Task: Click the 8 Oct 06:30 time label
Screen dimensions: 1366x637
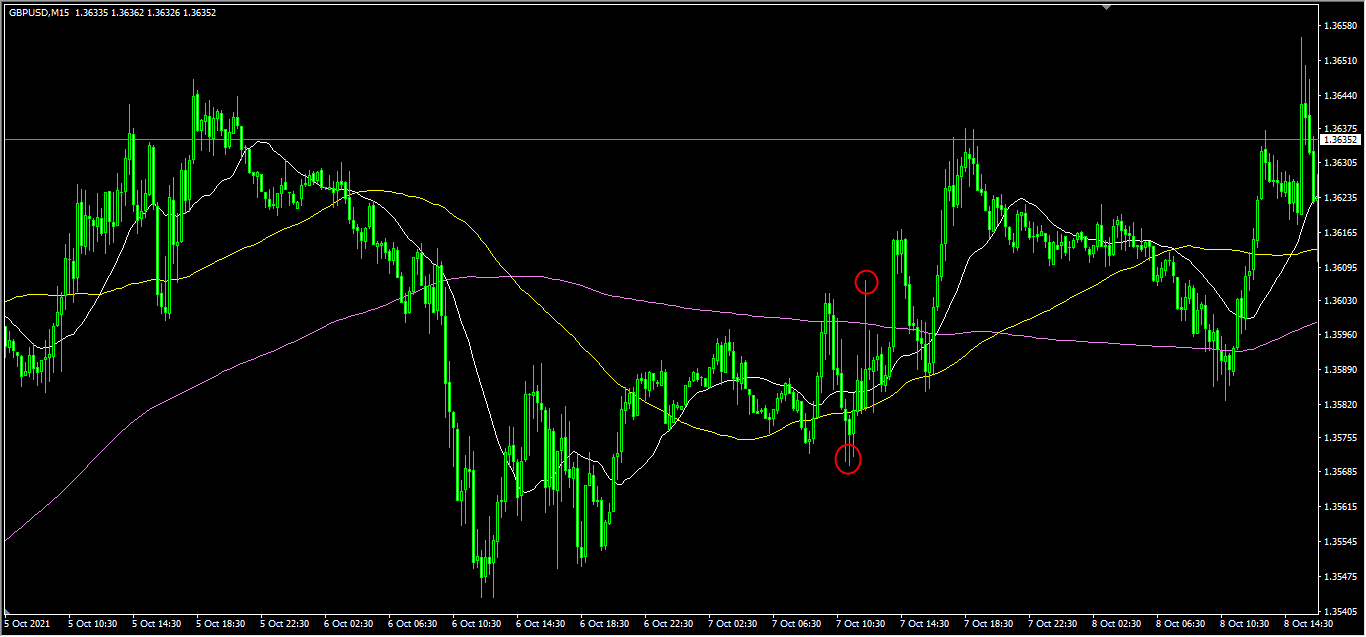Action: coord(1181,623)
